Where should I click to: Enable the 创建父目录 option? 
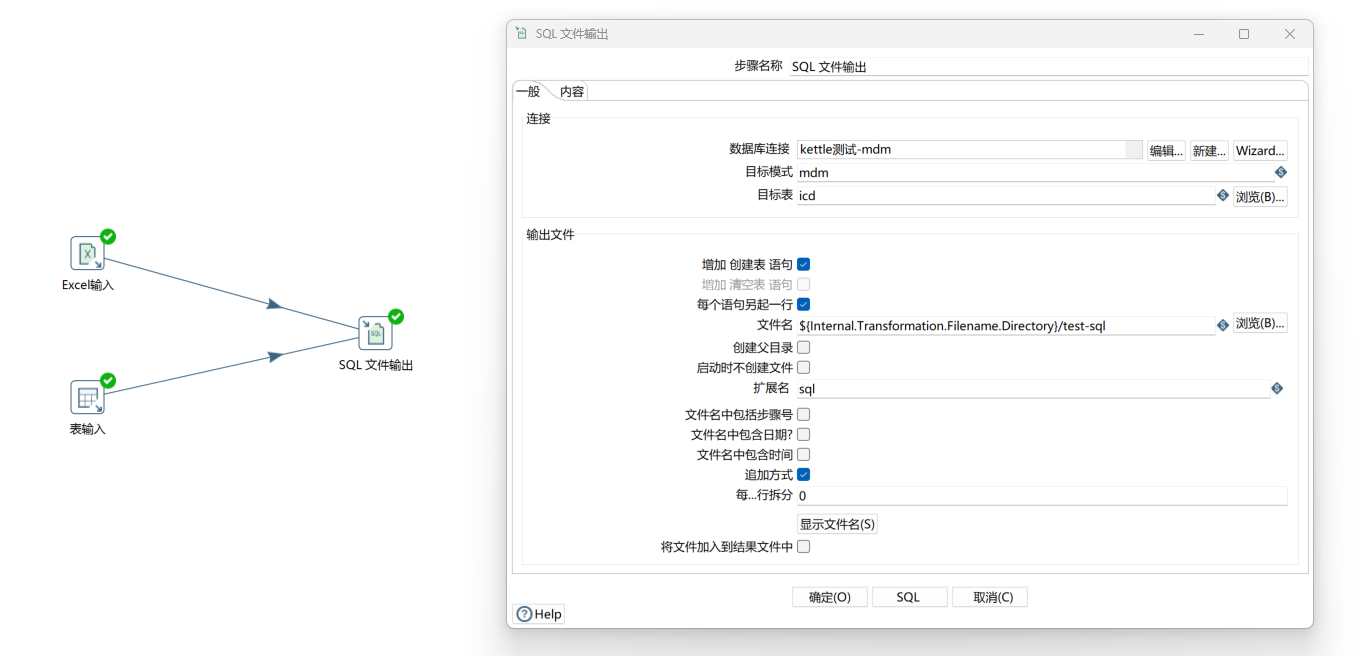pyautogui.click(x=804, y=347)
